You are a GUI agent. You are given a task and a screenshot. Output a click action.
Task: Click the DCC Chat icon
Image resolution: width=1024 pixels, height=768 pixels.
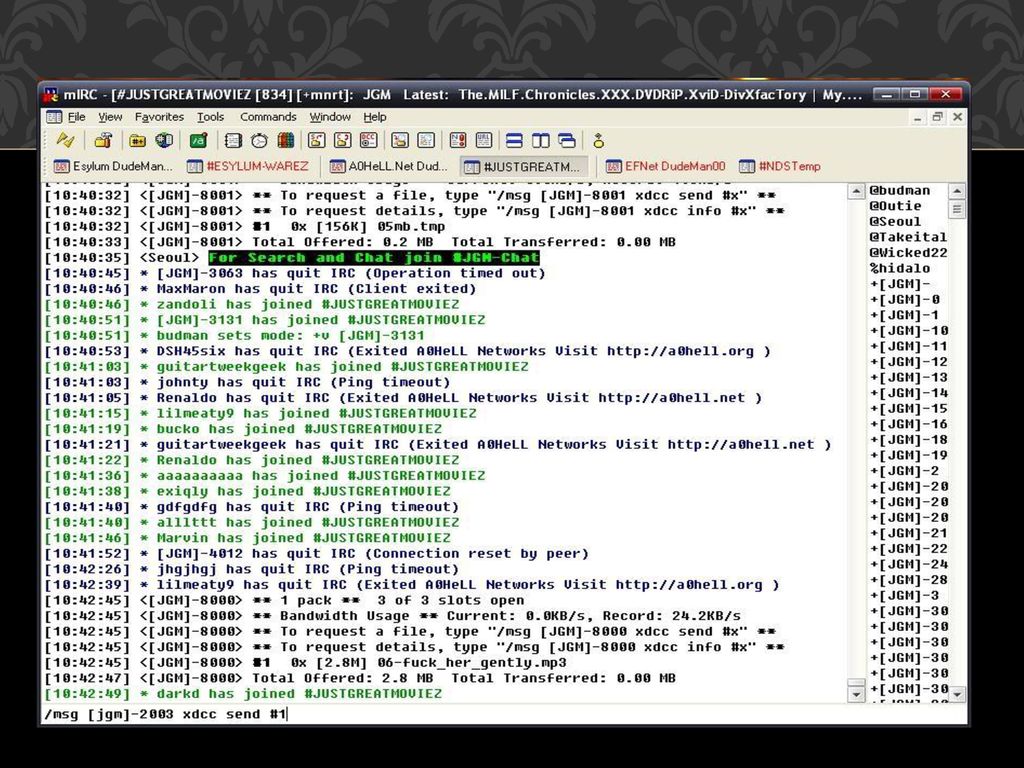342,140
